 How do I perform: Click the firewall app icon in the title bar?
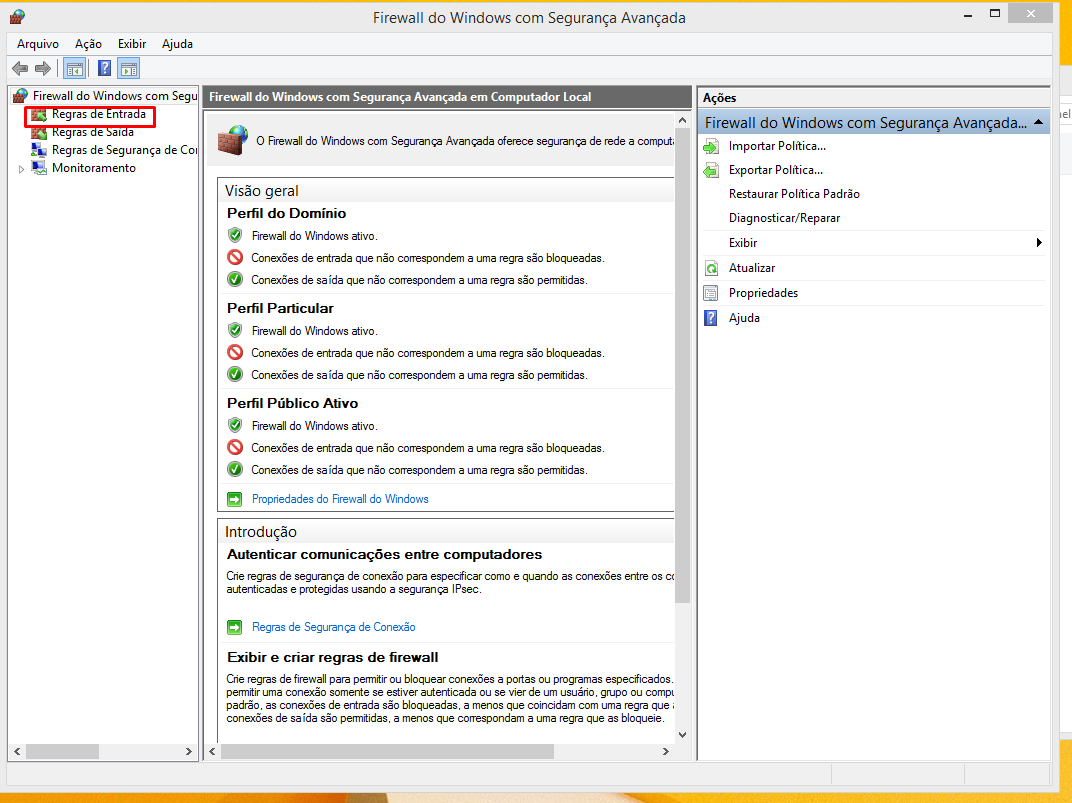pos(17,16)
